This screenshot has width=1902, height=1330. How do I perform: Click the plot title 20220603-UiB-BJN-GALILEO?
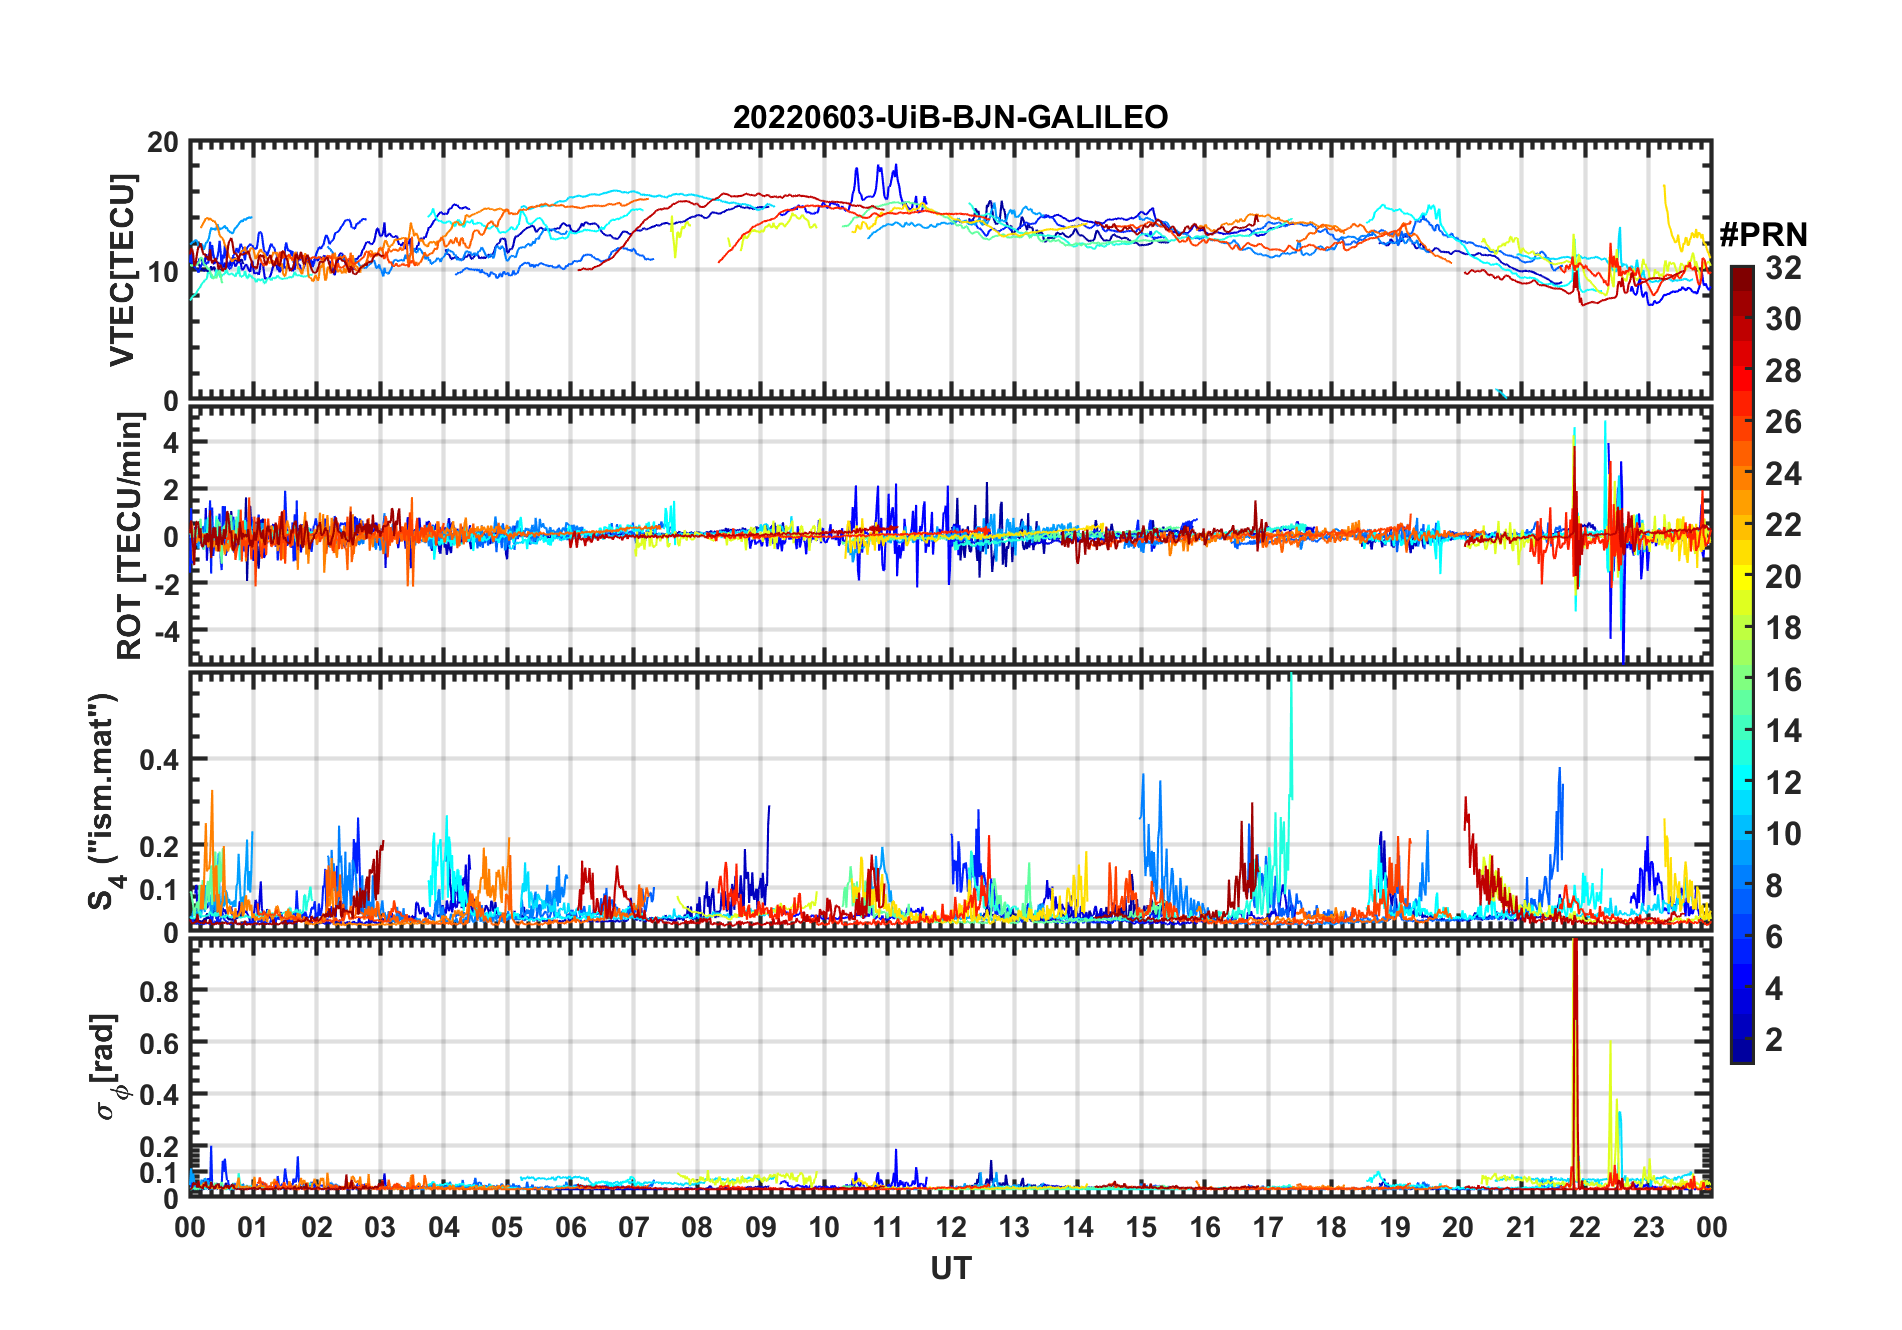(x=950, y=117)
